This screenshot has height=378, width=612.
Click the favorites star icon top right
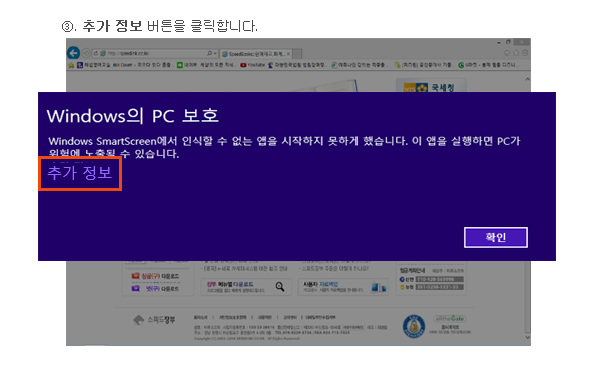516,53
